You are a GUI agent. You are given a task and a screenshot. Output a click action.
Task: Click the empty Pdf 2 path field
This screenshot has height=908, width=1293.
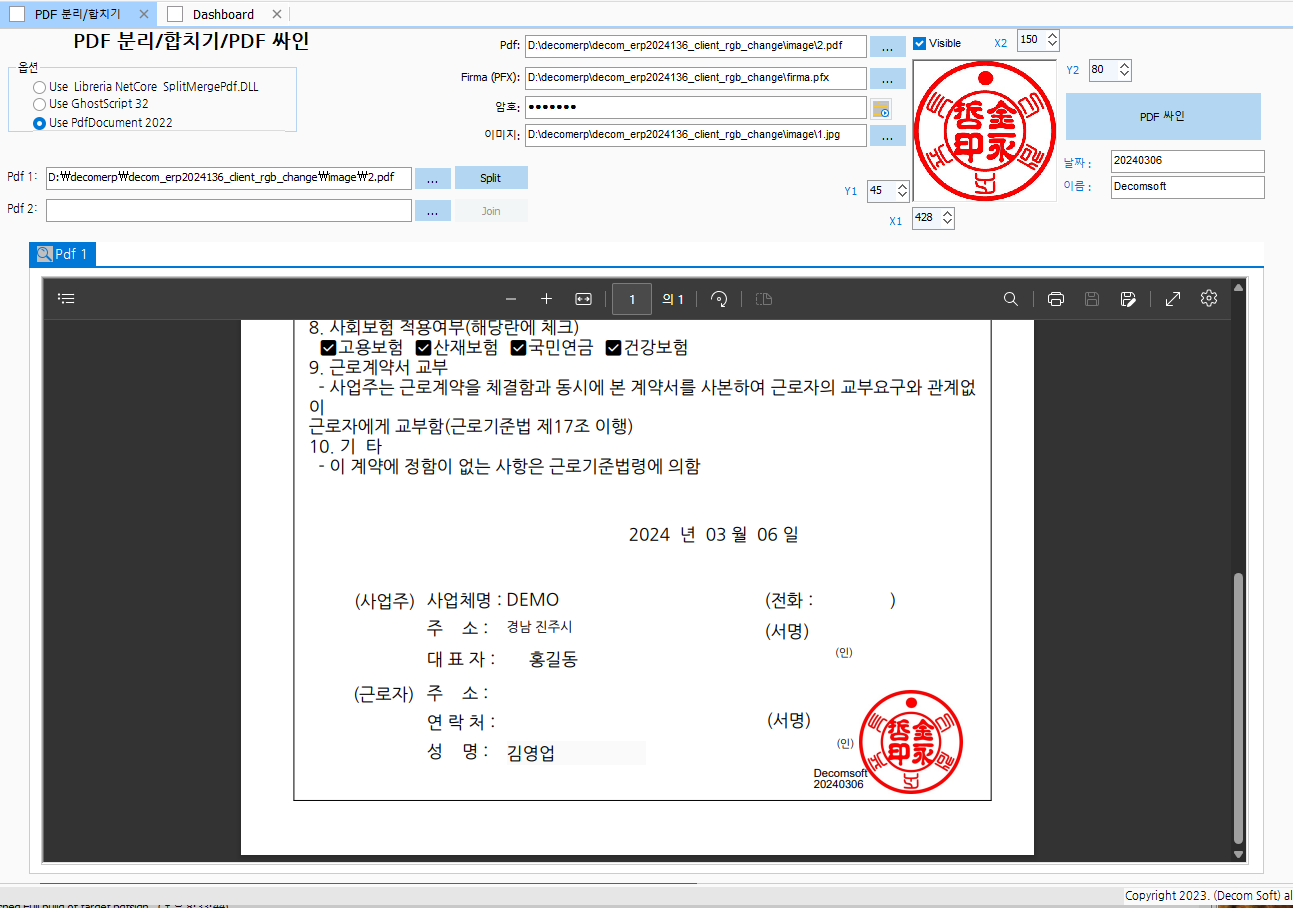(229, 210)
